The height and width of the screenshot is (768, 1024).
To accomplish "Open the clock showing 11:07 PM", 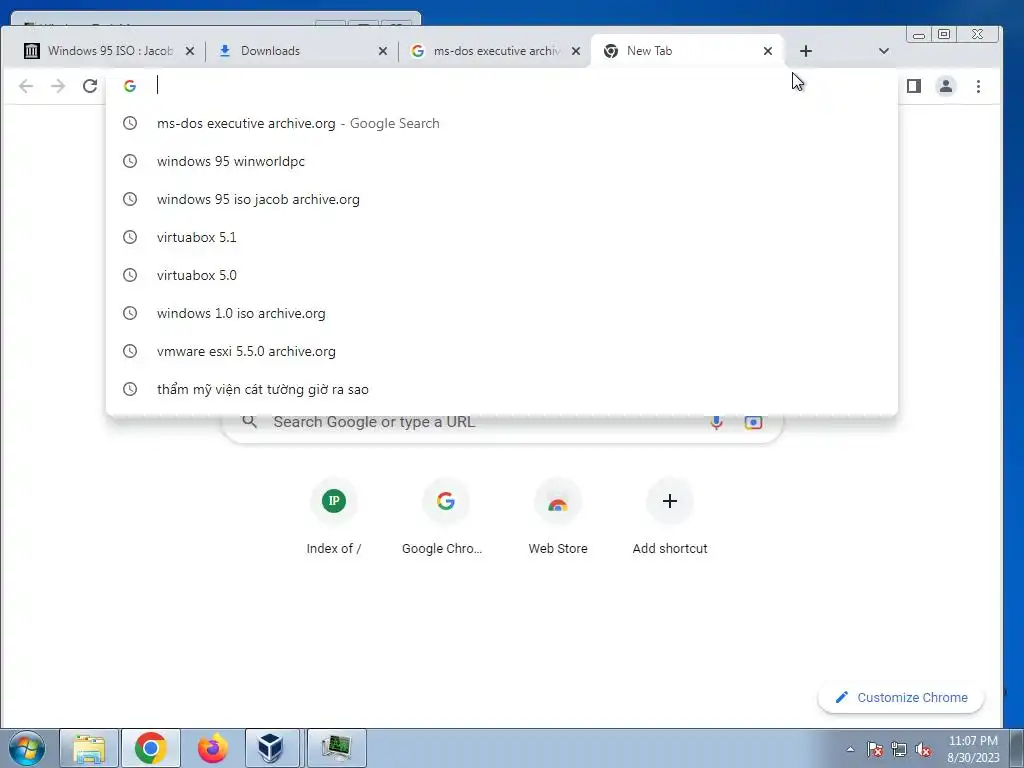I will point(973,749).
